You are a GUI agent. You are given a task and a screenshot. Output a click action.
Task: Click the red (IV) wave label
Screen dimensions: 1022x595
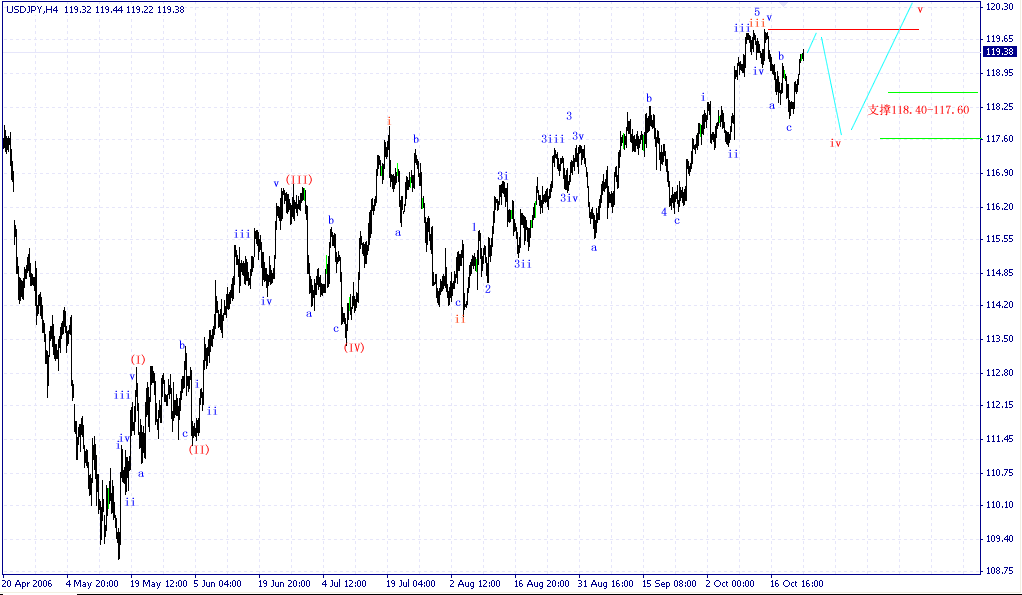[x=354, y=347]
